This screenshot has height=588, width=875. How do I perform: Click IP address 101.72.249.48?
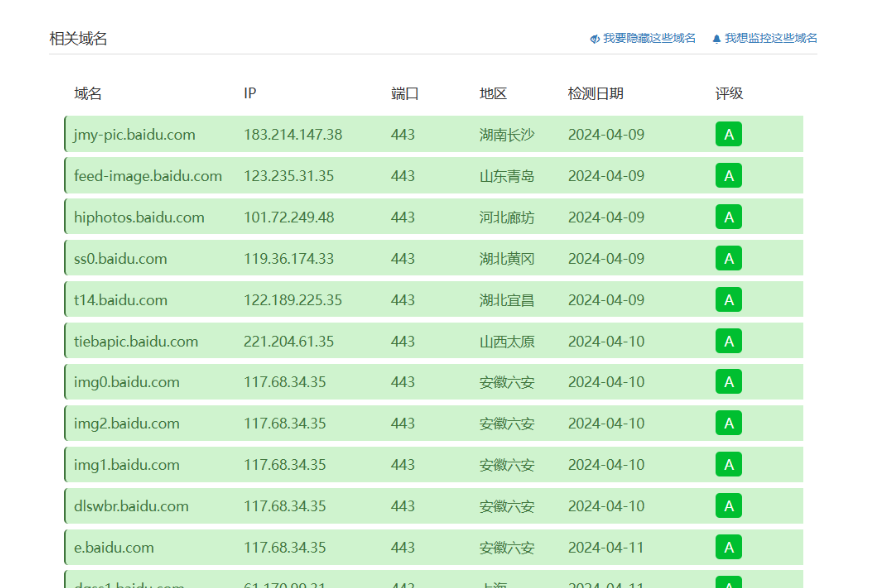pos(289,217)
